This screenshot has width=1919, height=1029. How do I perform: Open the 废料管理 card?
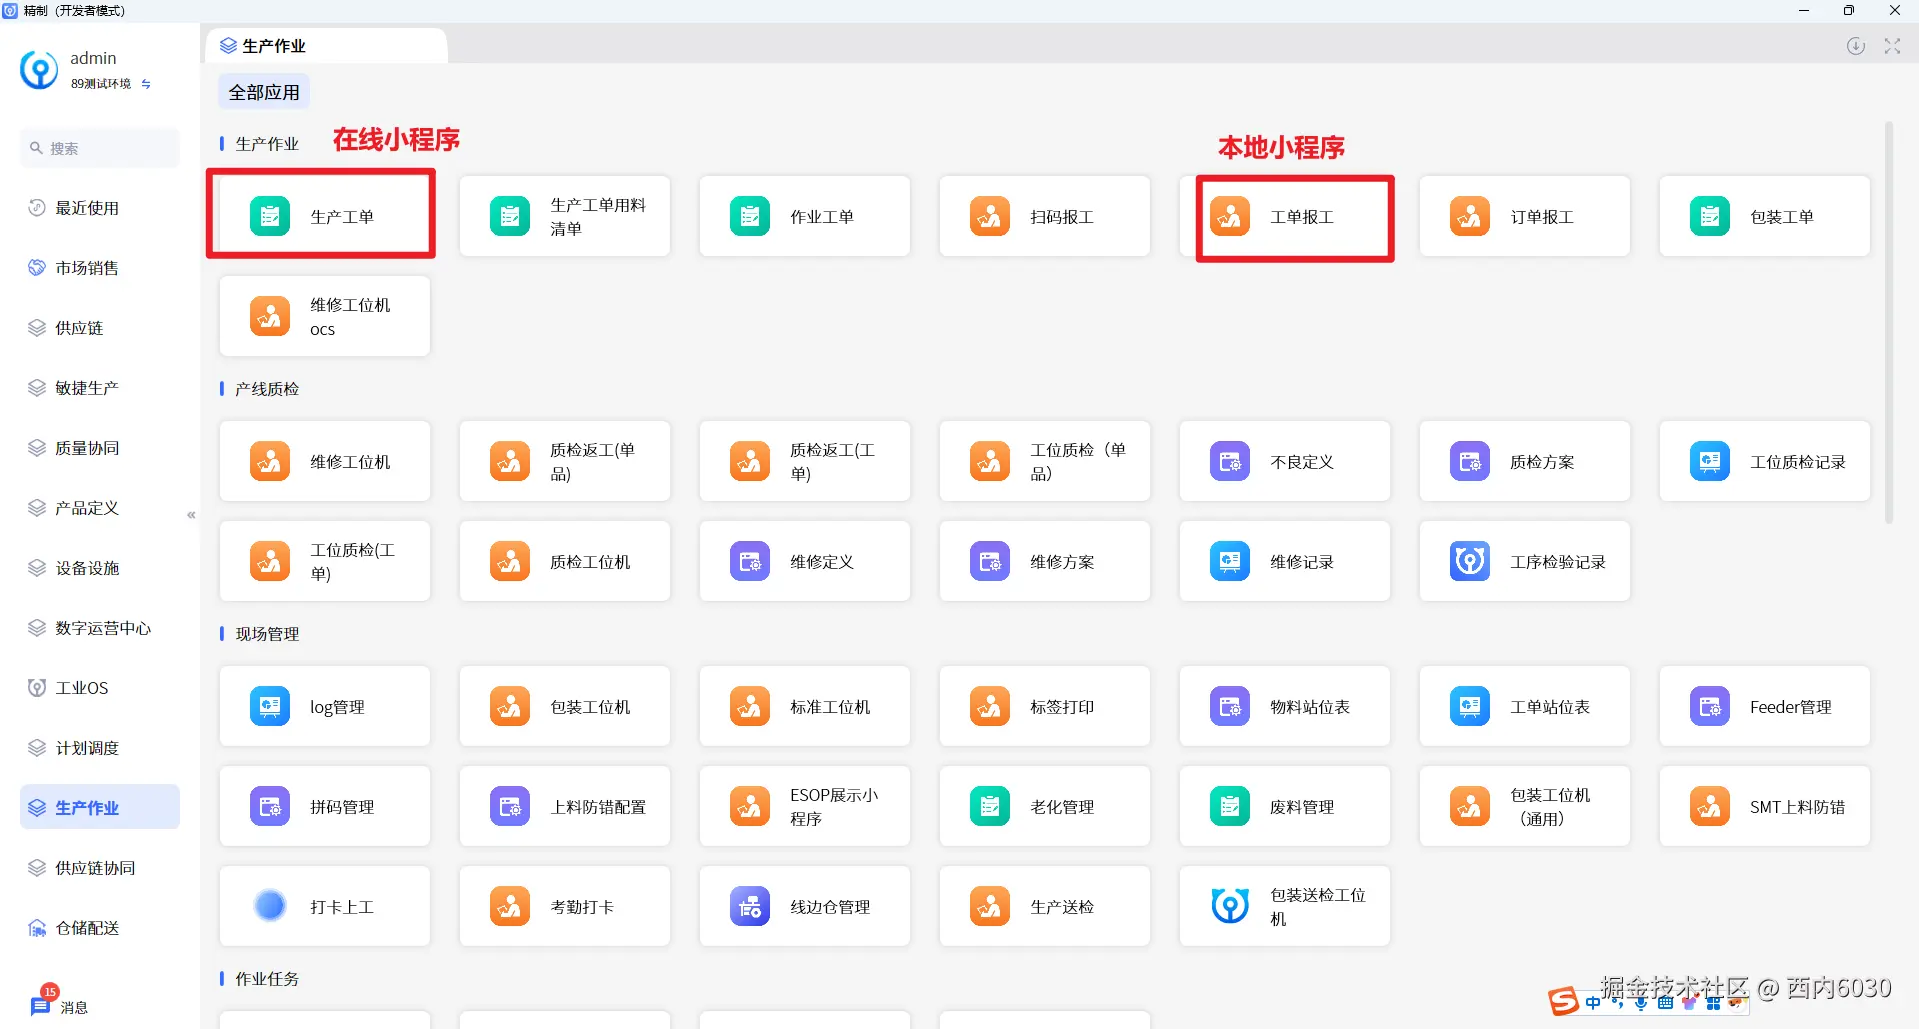pyautogui.click(x=1285, y=806)
